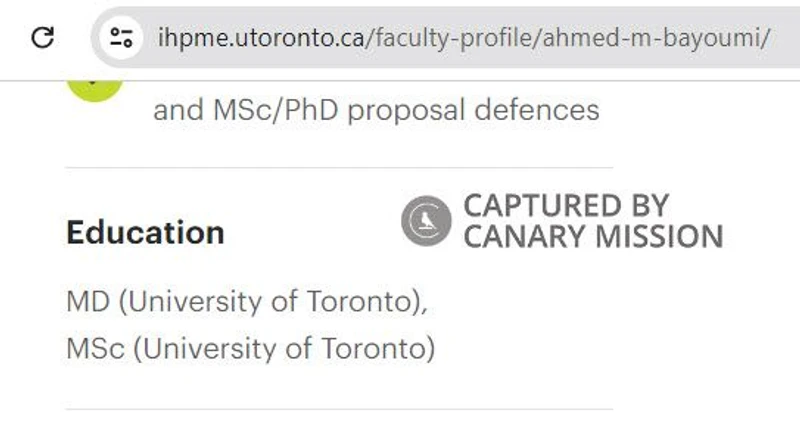This screenshot has width=800, height=439.
Task: Click the MD (University of Toronto) line
Action: (x=247, y=301)
